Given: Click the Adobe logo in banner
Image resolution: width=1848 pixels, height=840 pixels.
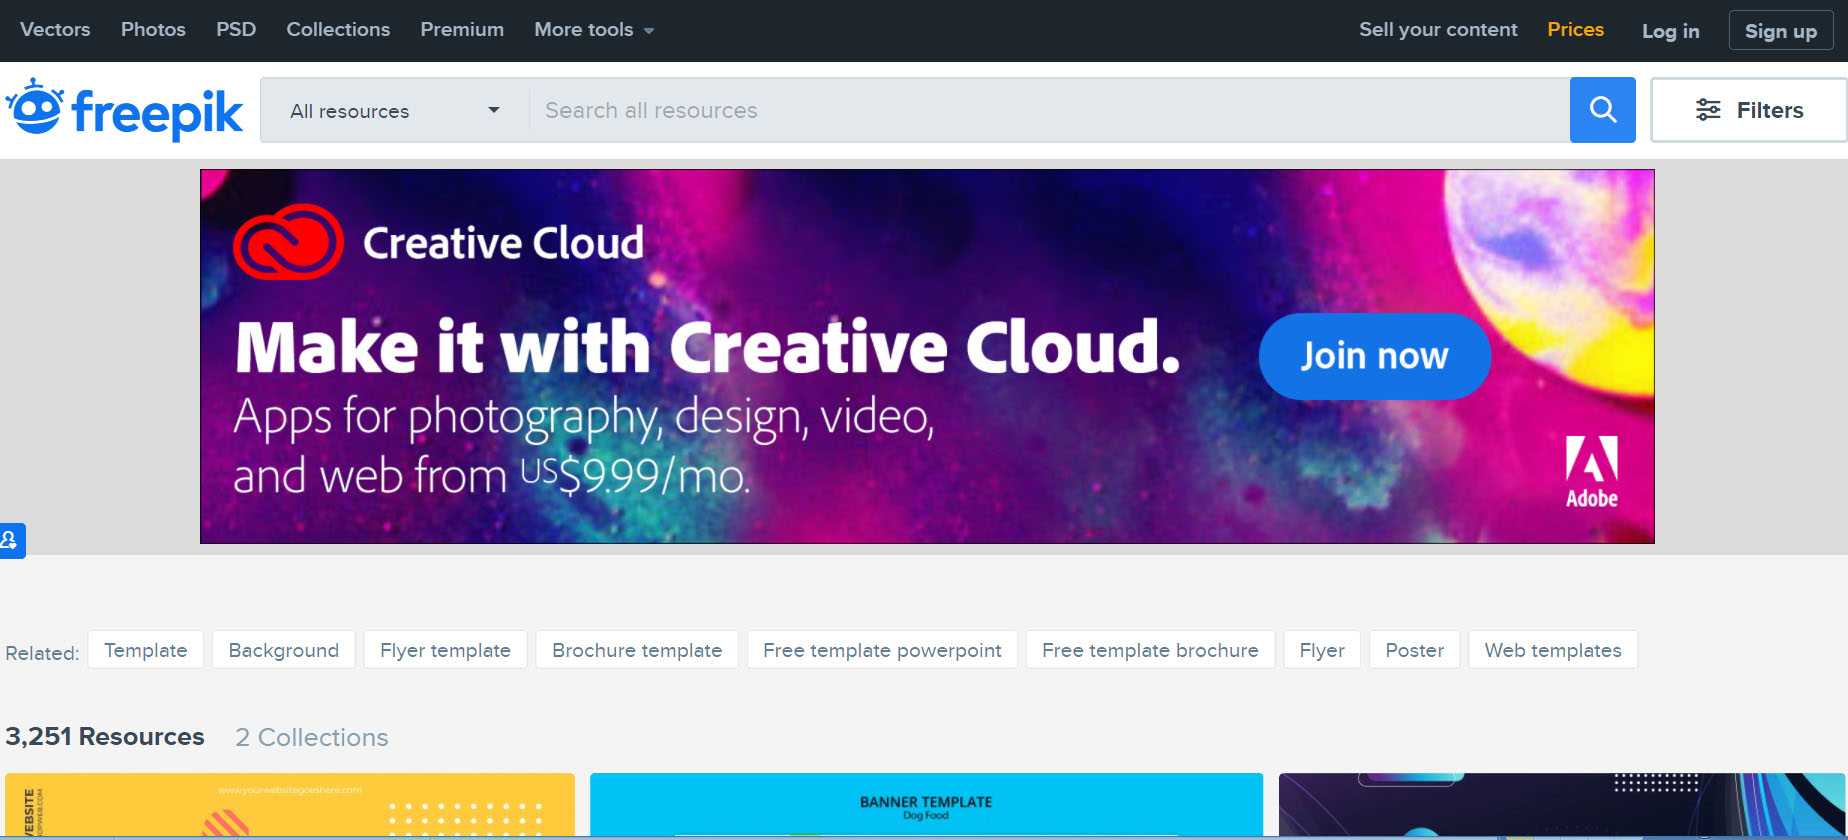Looking at the screenshot, I should click(1591, 472).
